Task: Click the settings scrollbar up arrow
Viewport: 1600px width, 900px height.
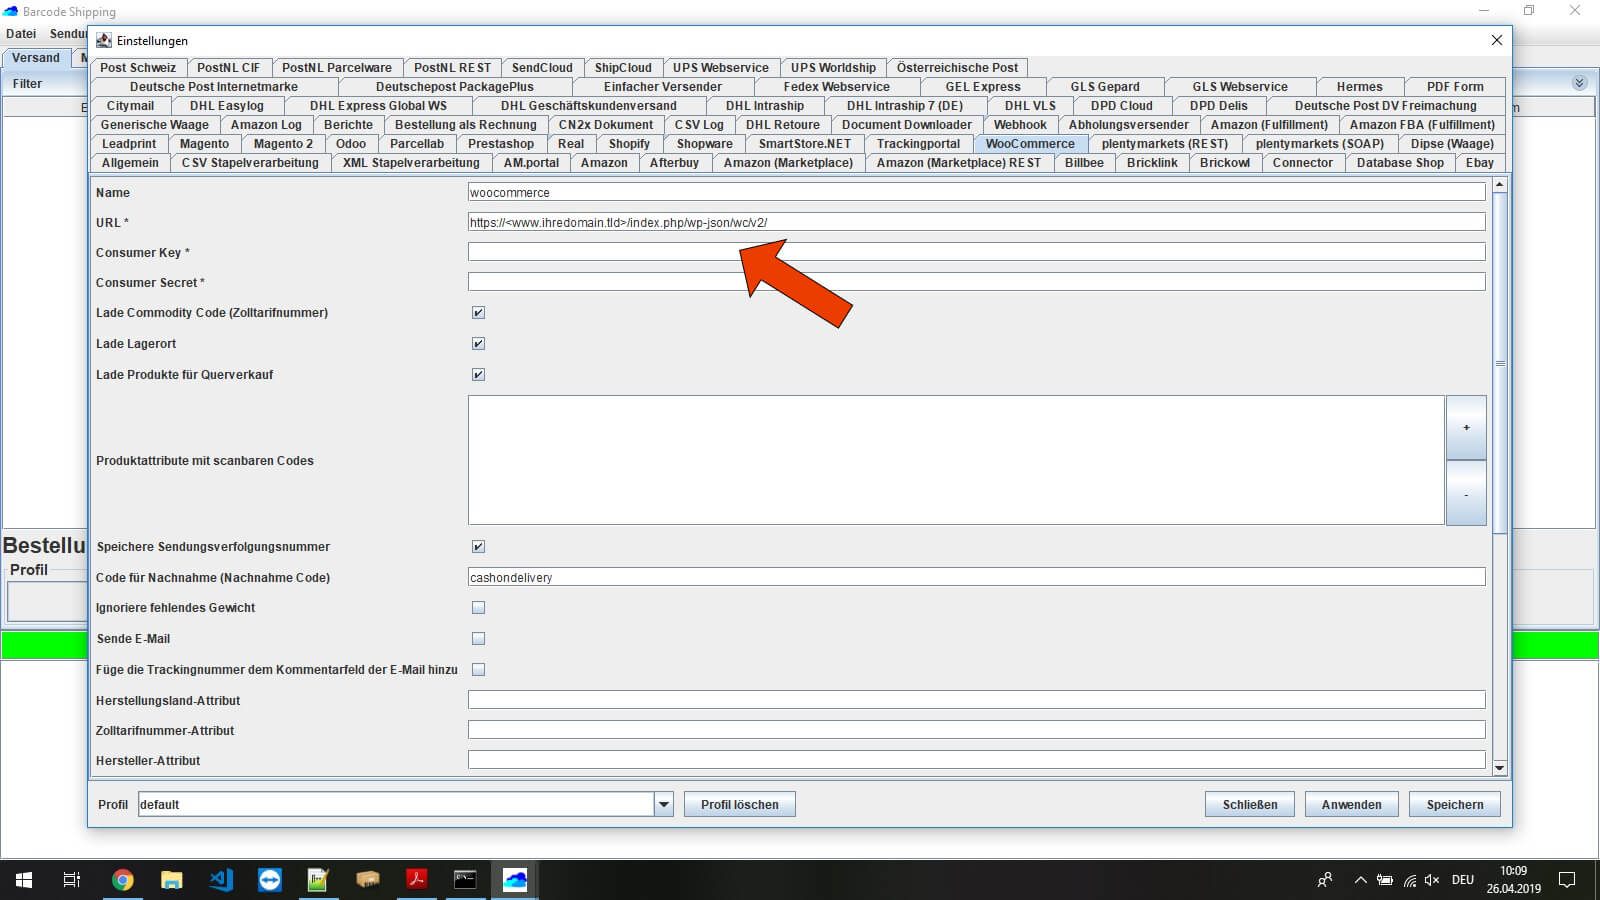Action: coord(1499,185)
